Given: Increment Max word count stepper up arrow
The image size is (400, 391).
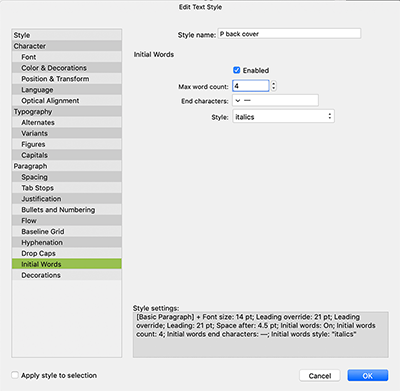Looking at the screenshot, I should point(274,83).
